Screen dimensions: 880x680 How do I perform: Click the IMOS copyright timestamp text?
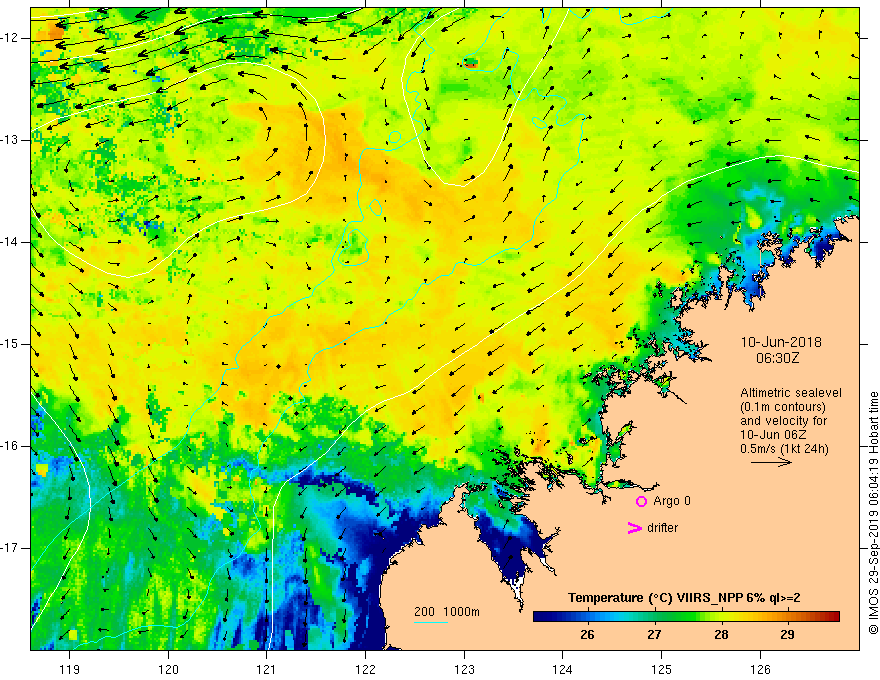coord(873,513)
